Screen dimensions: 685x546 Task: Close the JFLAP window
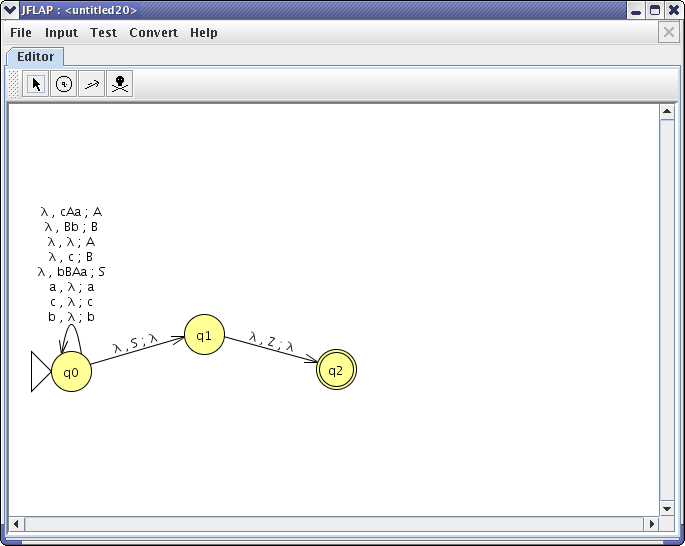tap(674, 10)
